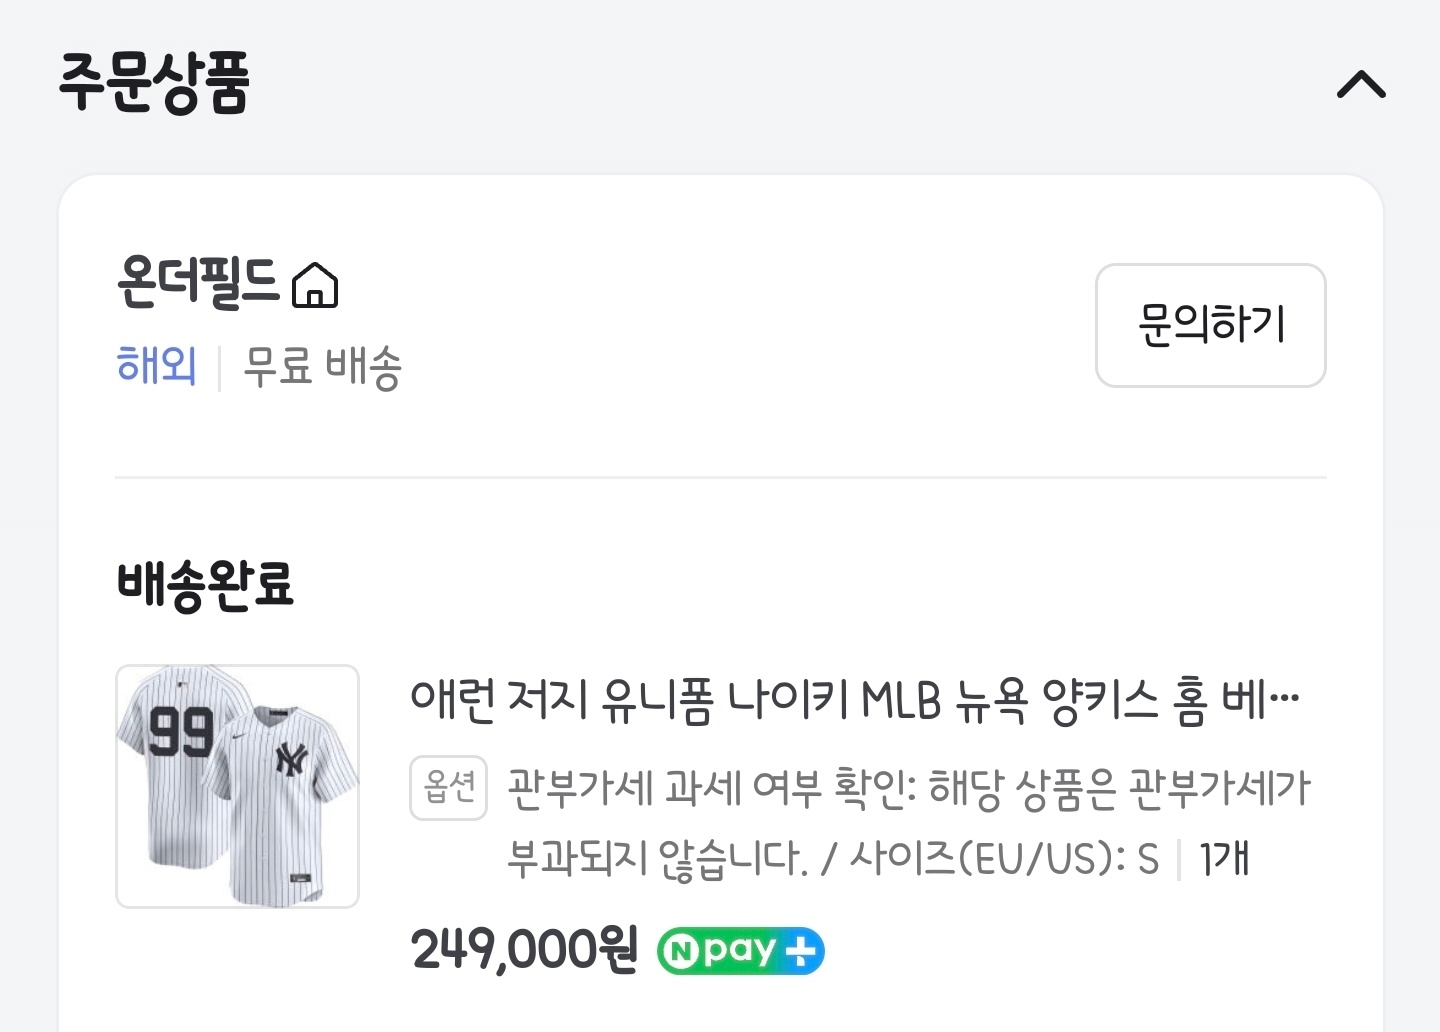
Task: Click the 1개 quantity label
Action: coord(1224,859)
